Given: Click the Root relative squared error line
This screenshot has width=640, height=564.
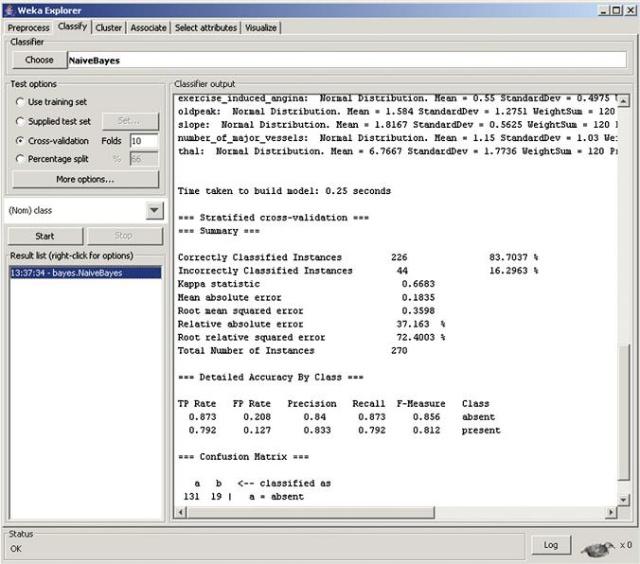Looking at the screenshot, I should (311, 338).
